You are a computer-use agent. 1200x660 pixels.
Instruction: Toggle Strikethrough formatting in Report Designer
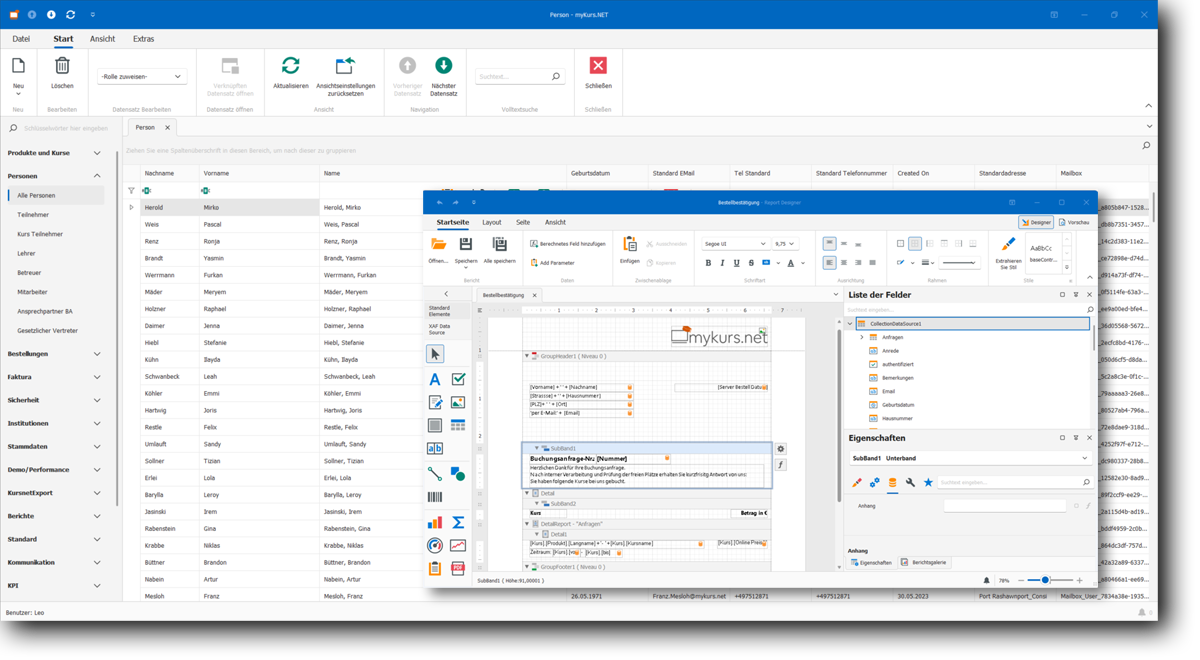tap(751, 263)
